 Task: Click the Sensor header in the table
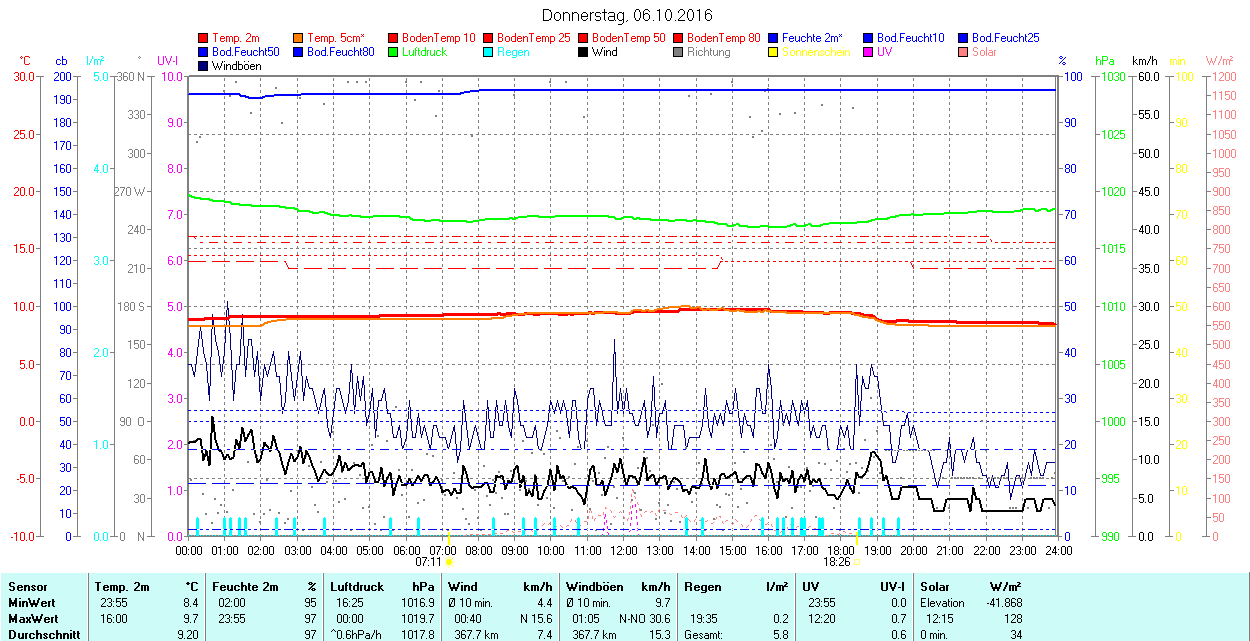point(27,587)
